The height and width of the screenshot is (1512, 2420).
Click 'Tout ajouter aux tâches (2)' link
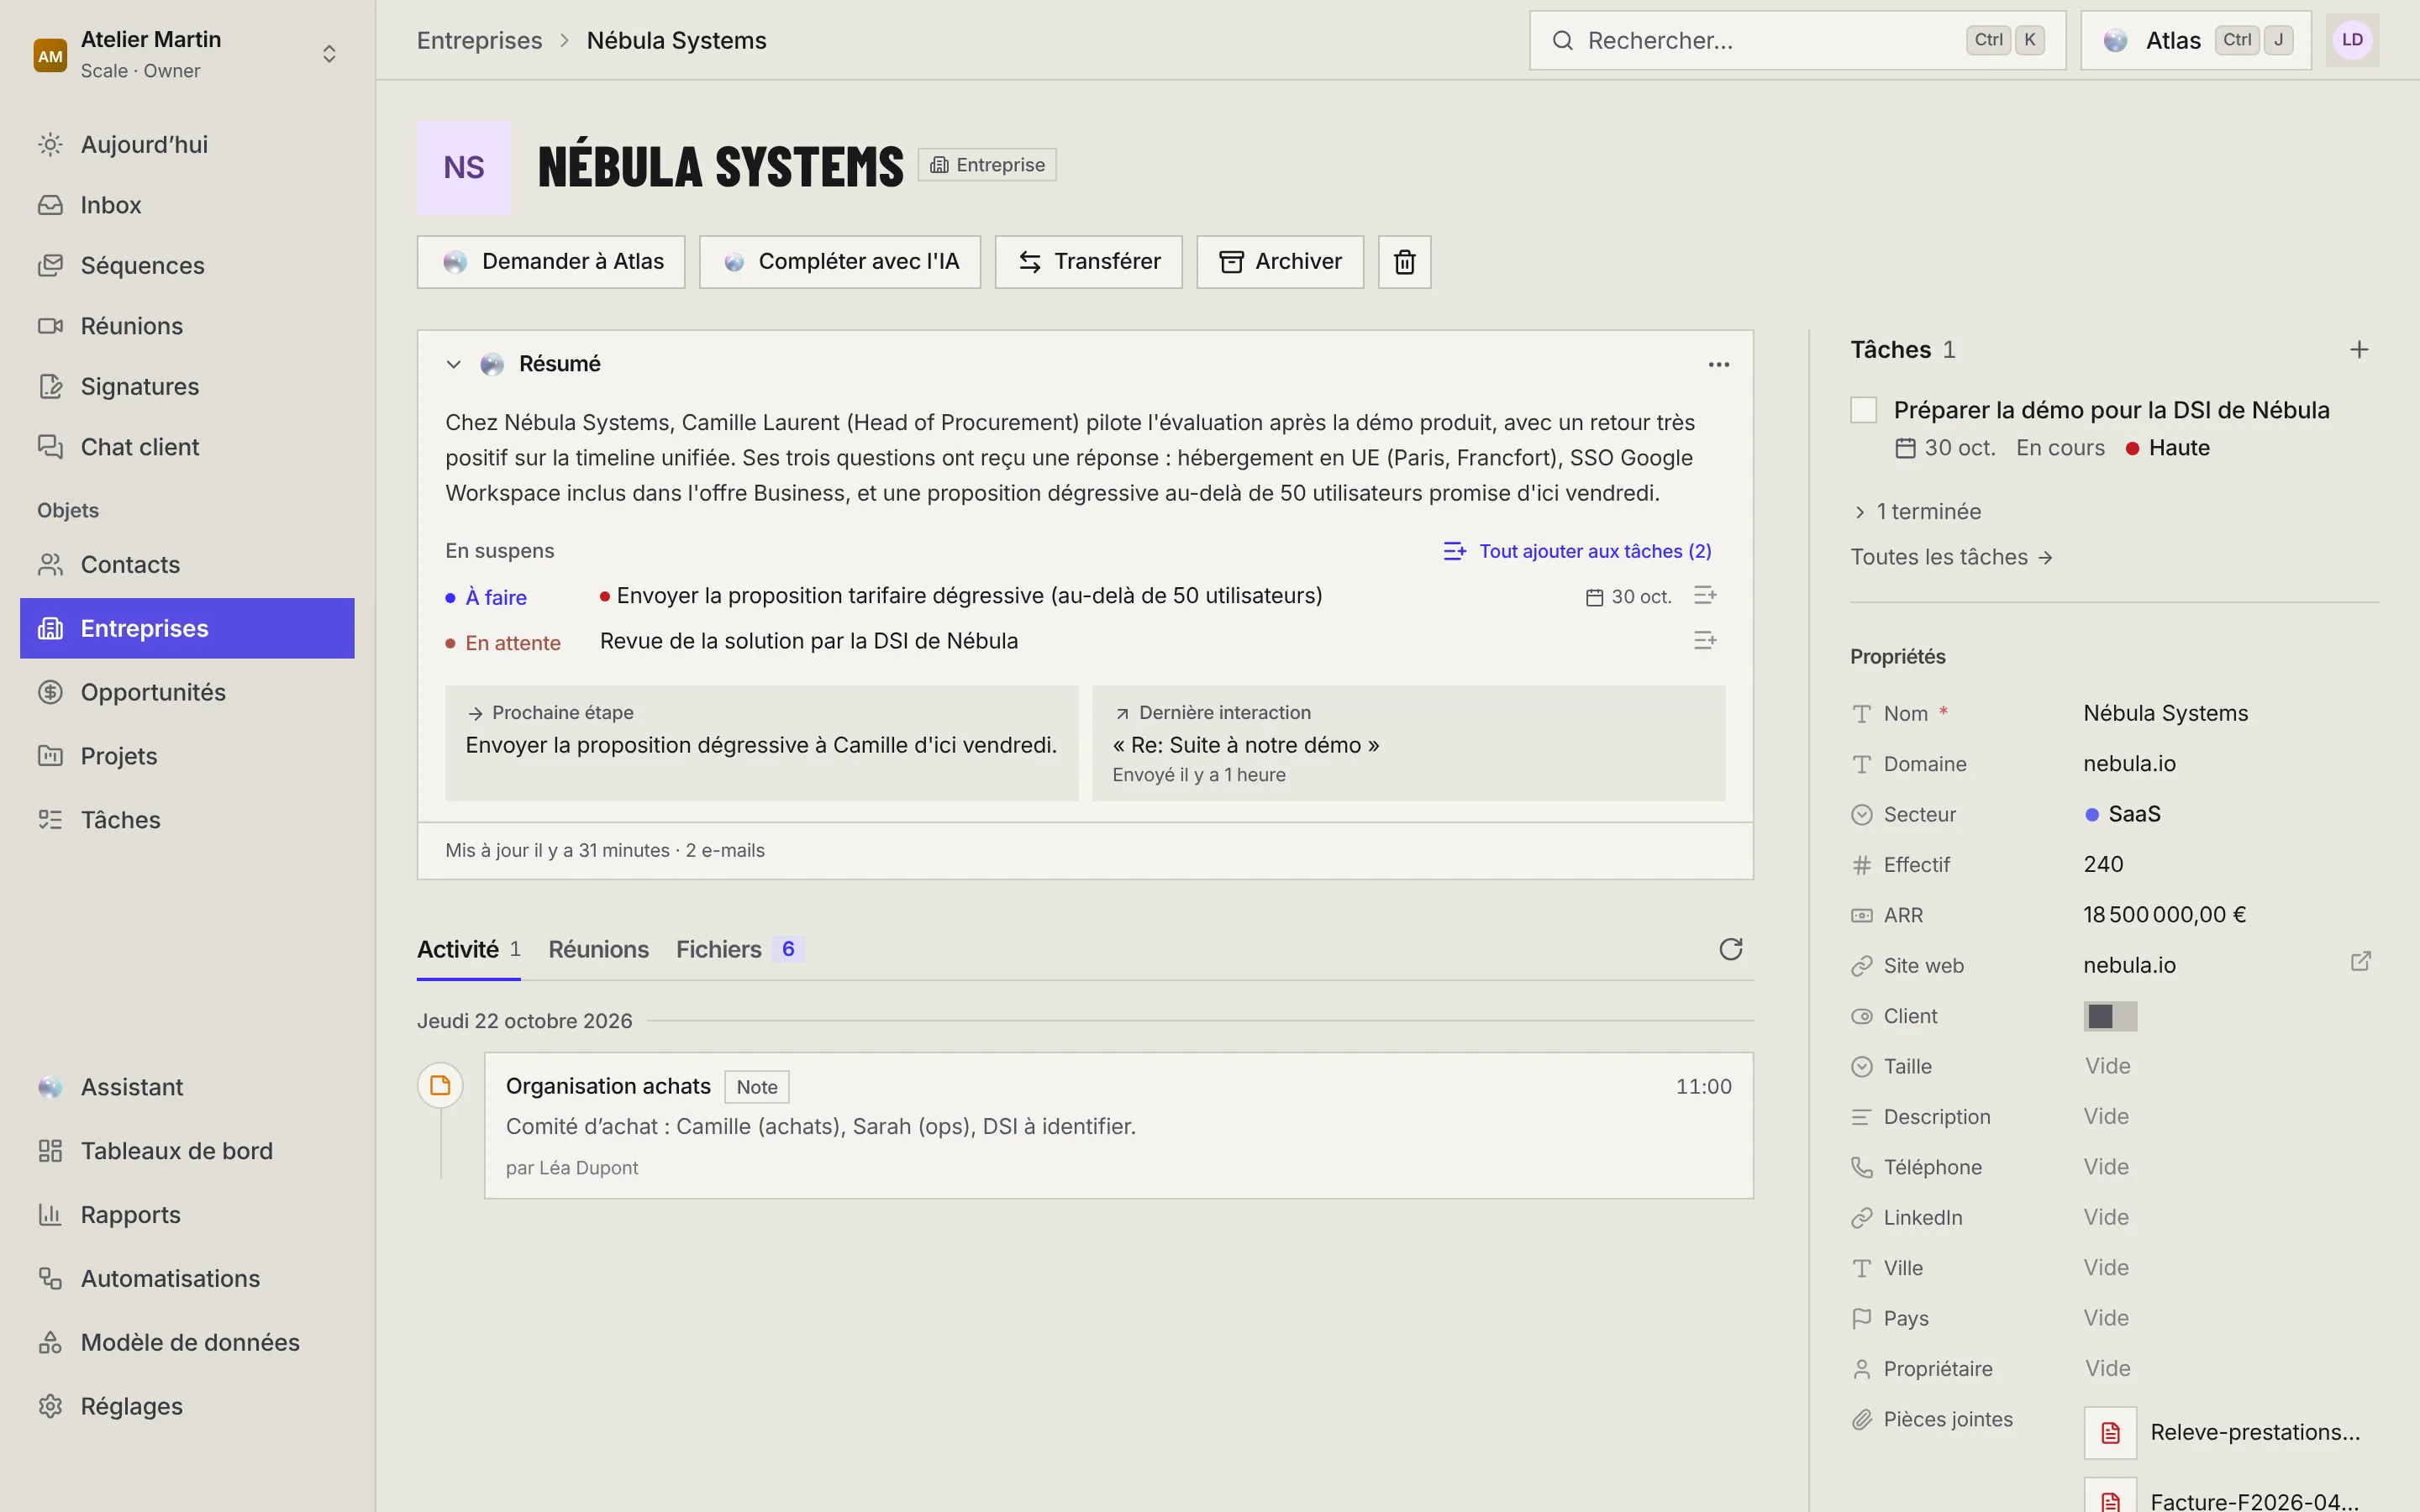pyautogui.click(x=1577, y=551)
